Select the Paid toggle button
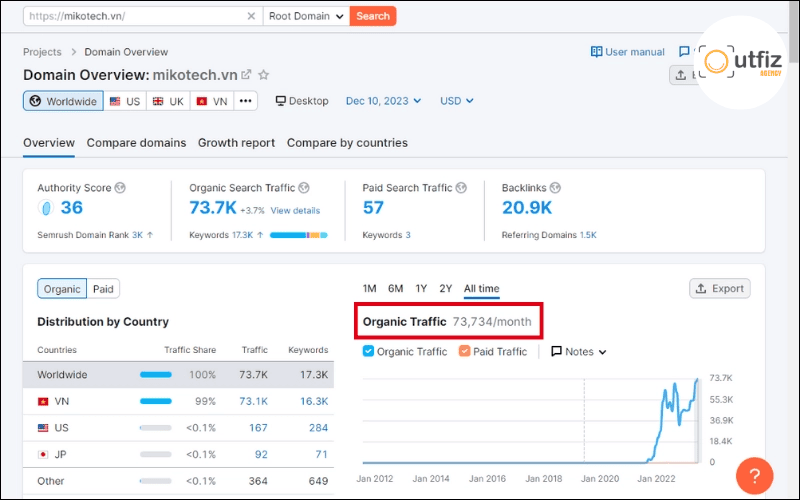 (103, 289)
